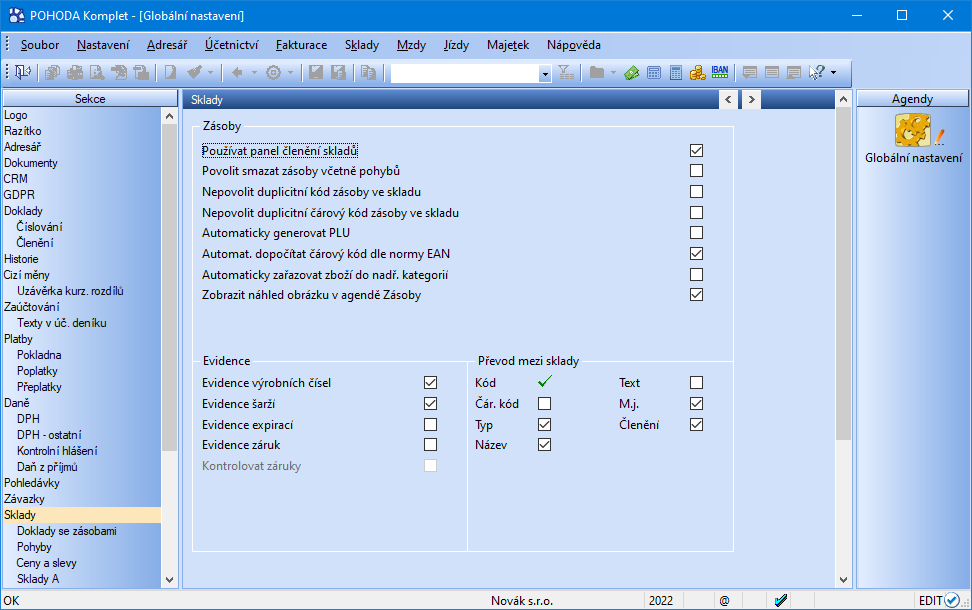Screen dimensions: 972x610
Task: Open the IBAN tool icon
Action: (720, 73)
